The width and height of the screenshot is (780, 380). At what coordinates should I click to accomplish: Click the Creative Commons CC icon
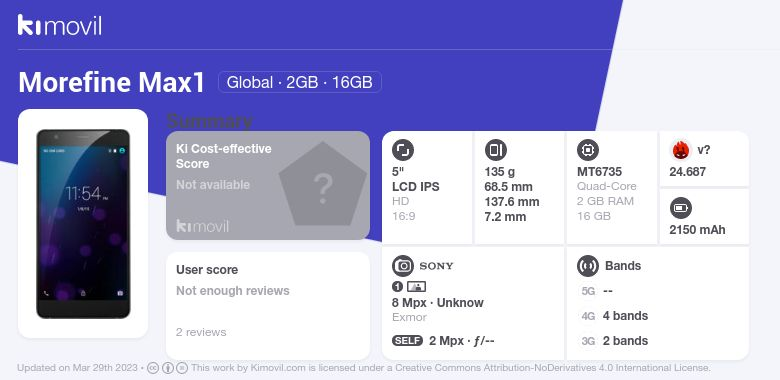coord(153,368)
